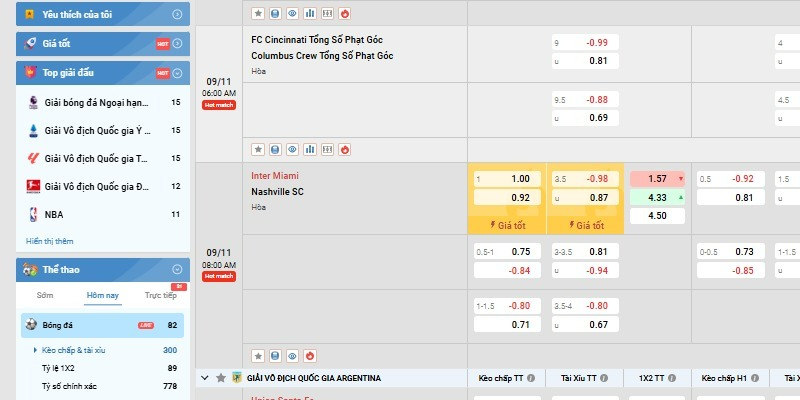Switch to the Sớm tab
The width and height of the screenshot is (800, 400).
[45, 295]
